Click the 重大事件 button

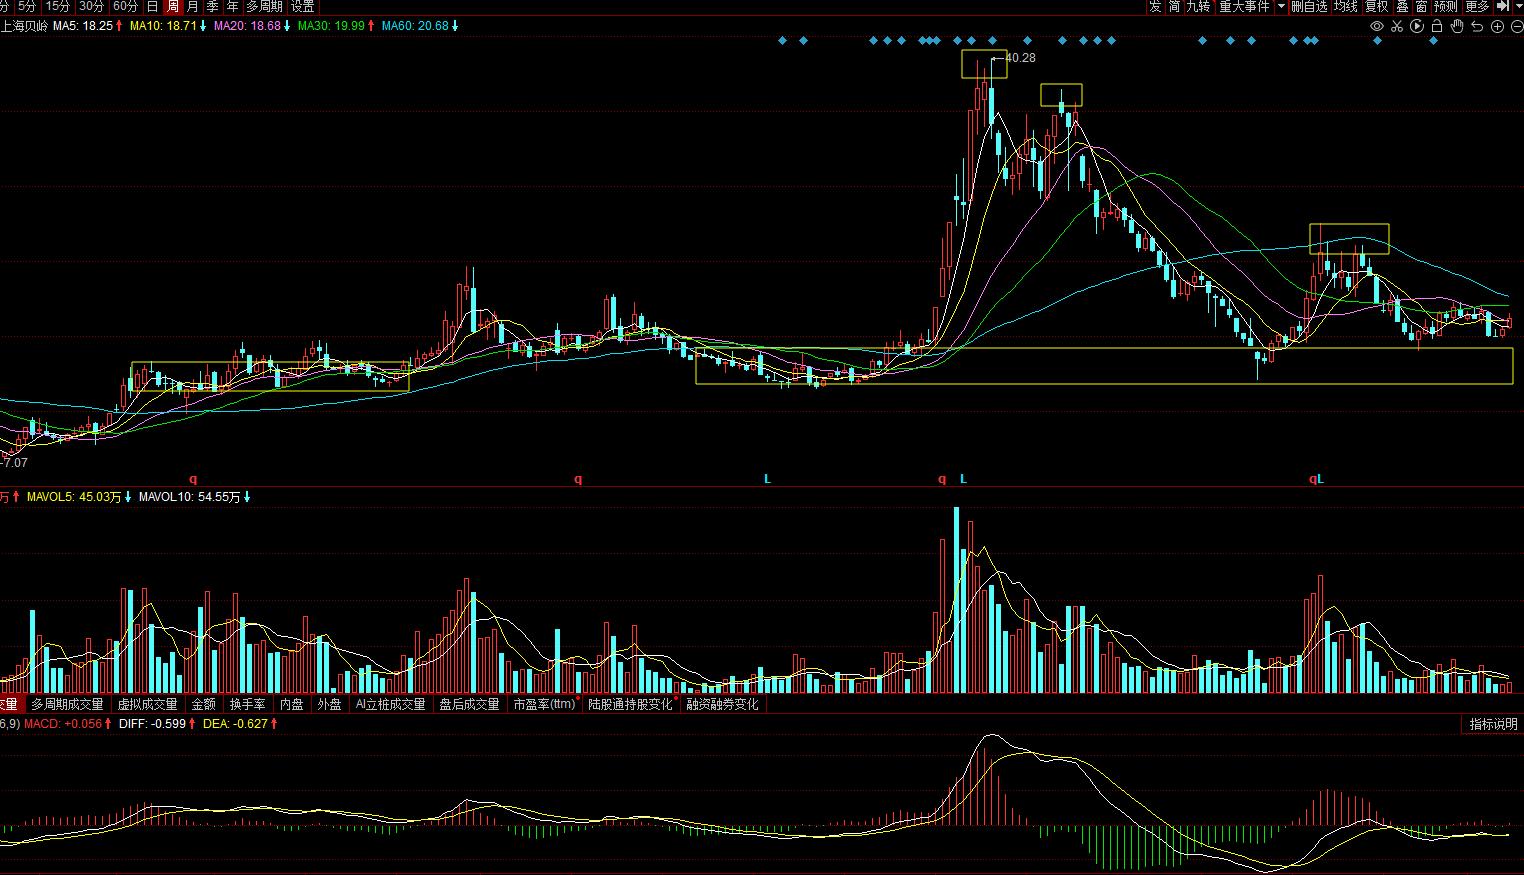[1244, 6]
